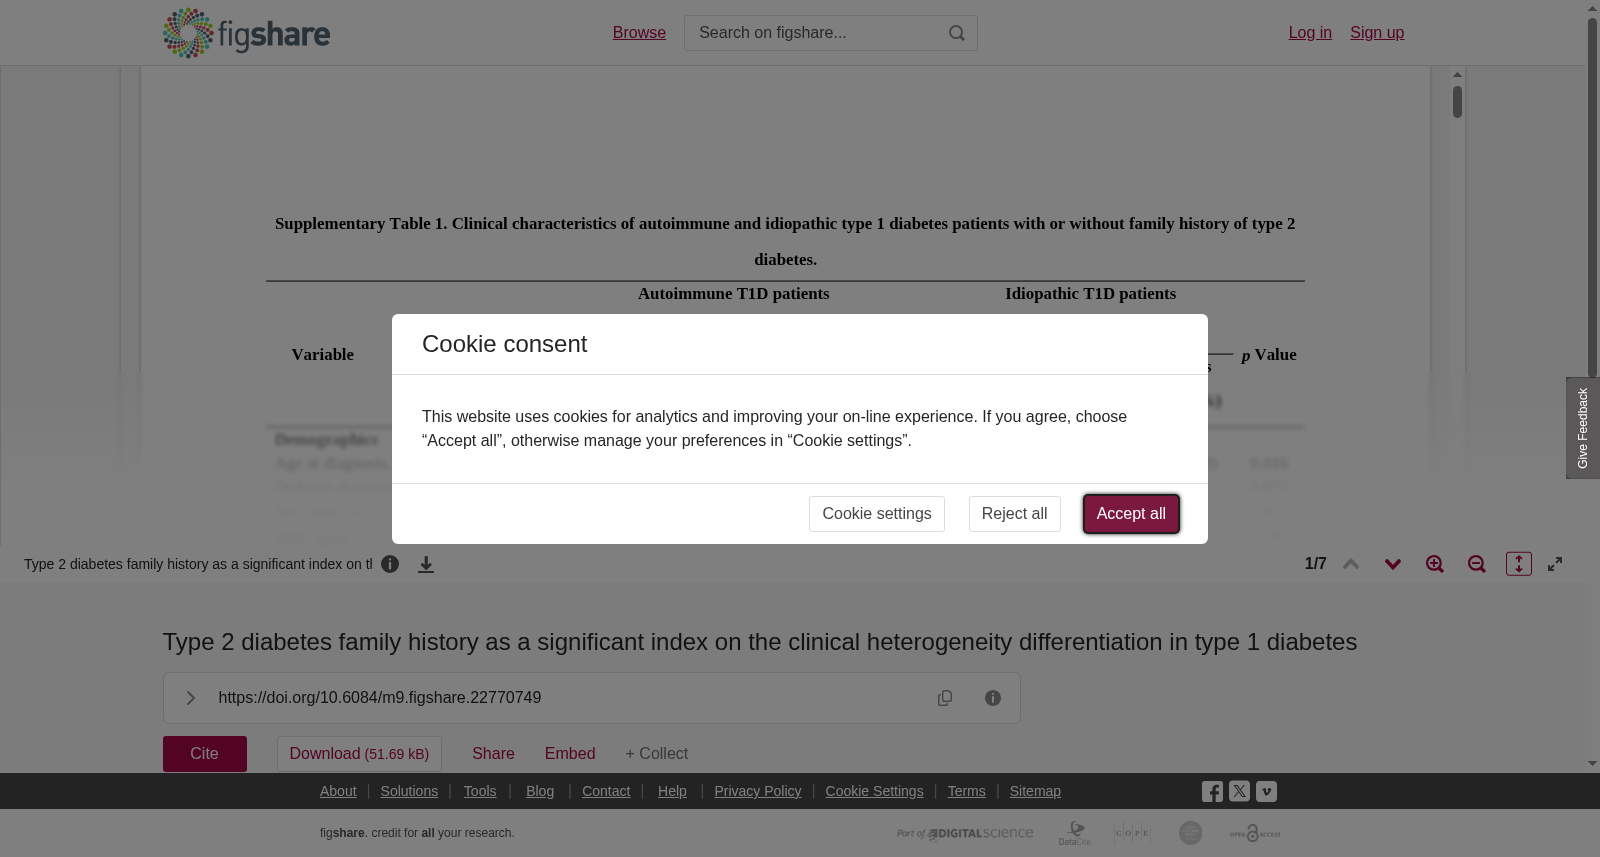Expand the DOI citation details chevron
1600x857 pixels.
tap(190, 698)
